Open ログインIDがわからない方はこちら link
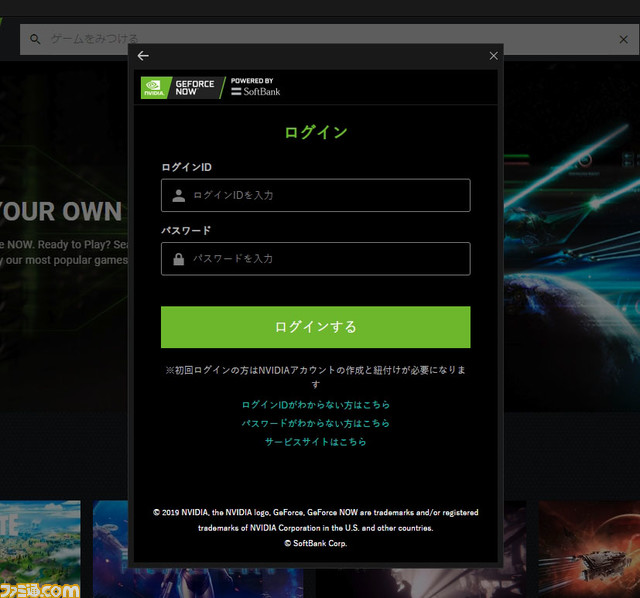 tap(316, 405)
